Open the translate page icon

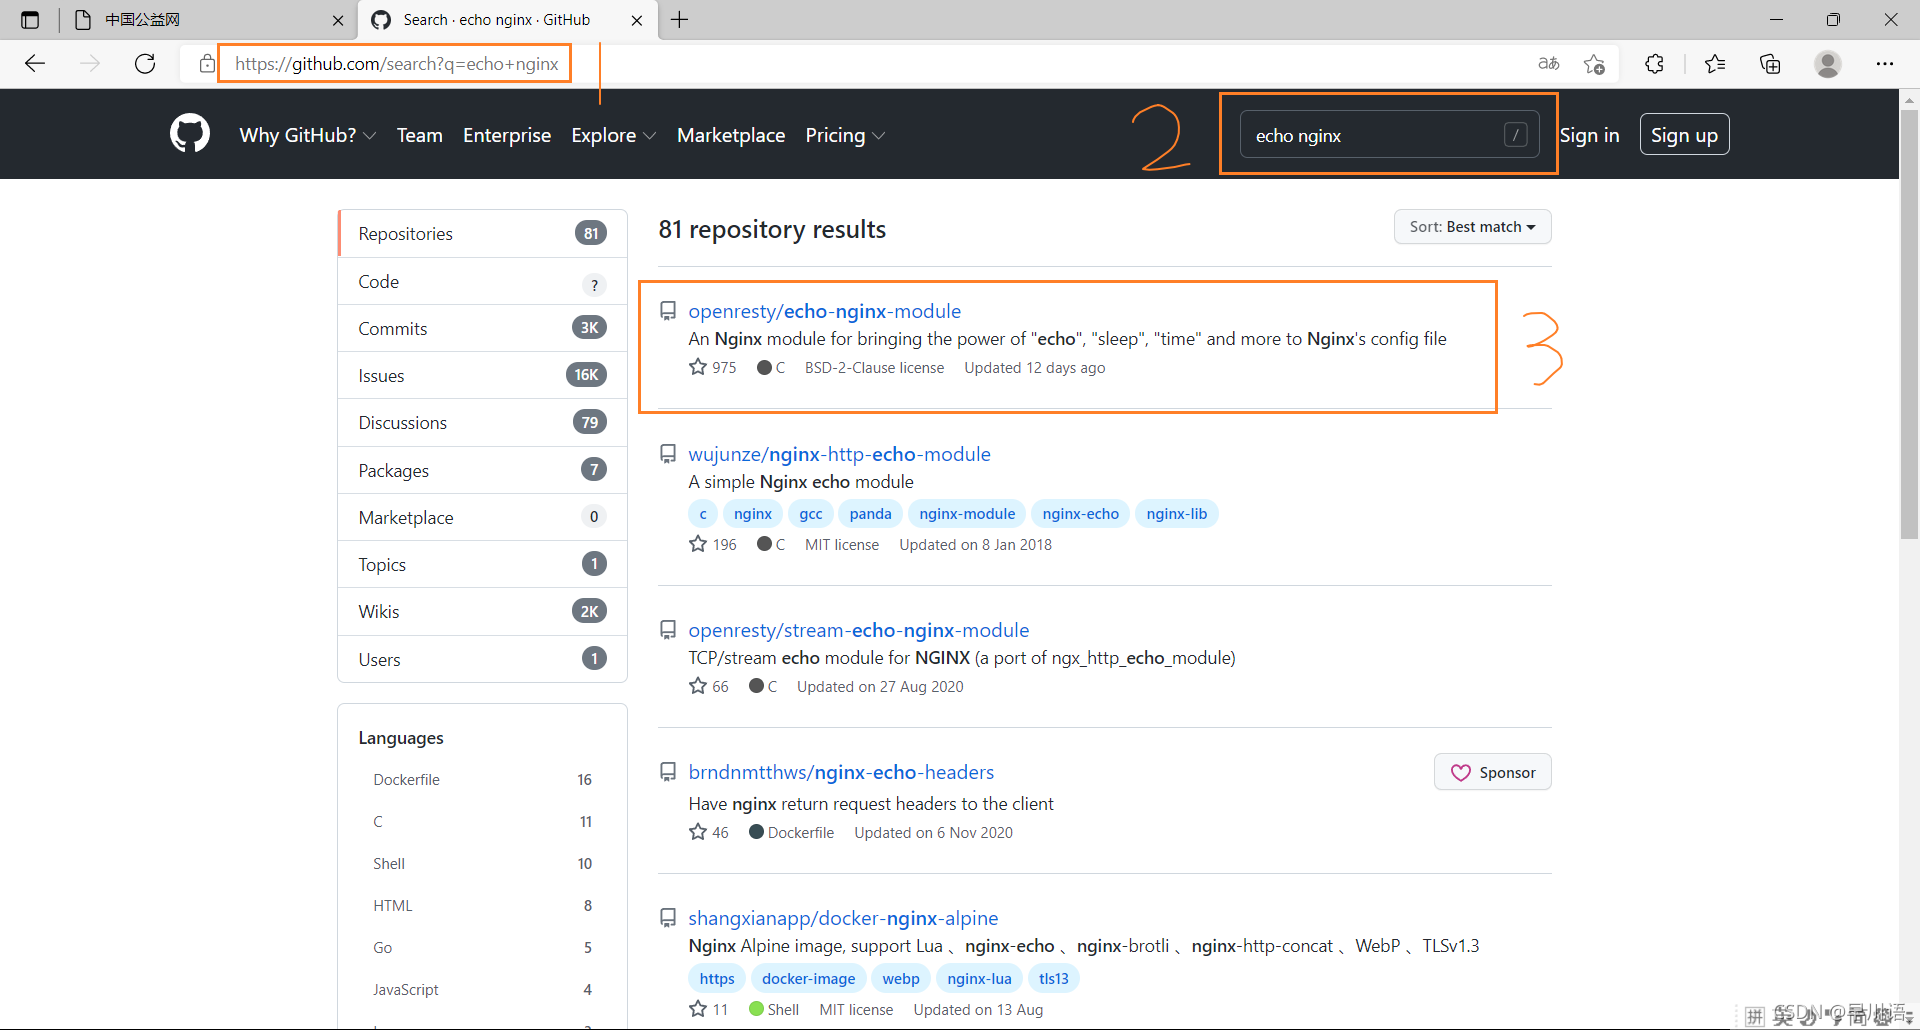pos(1549,64)
